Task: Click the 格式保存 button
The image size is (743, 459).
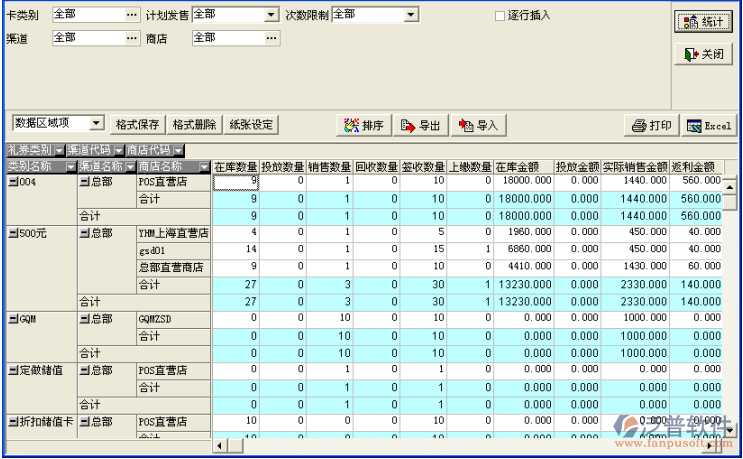Action: click(137, 125)
